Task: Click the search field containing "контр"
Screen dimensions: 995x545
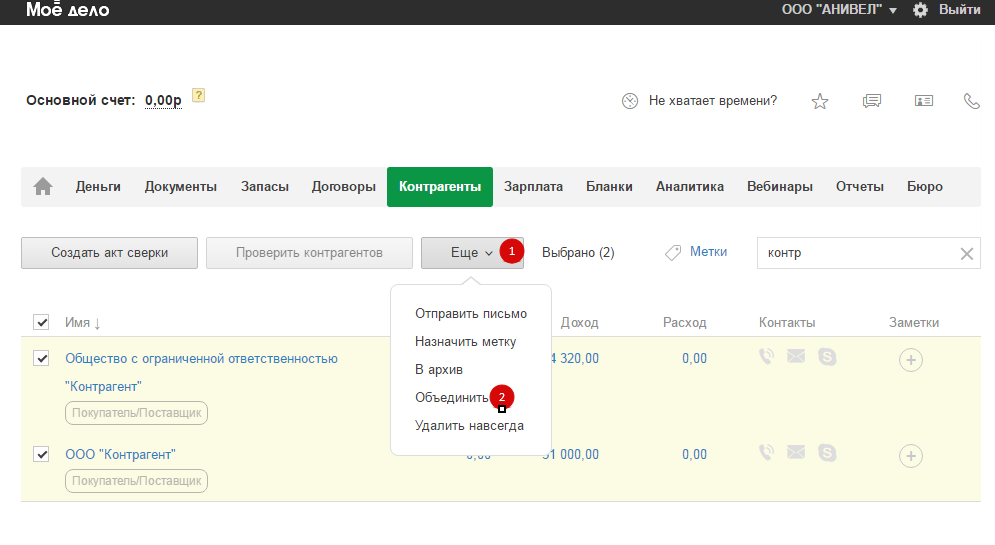Action: [x=855, y=254]
